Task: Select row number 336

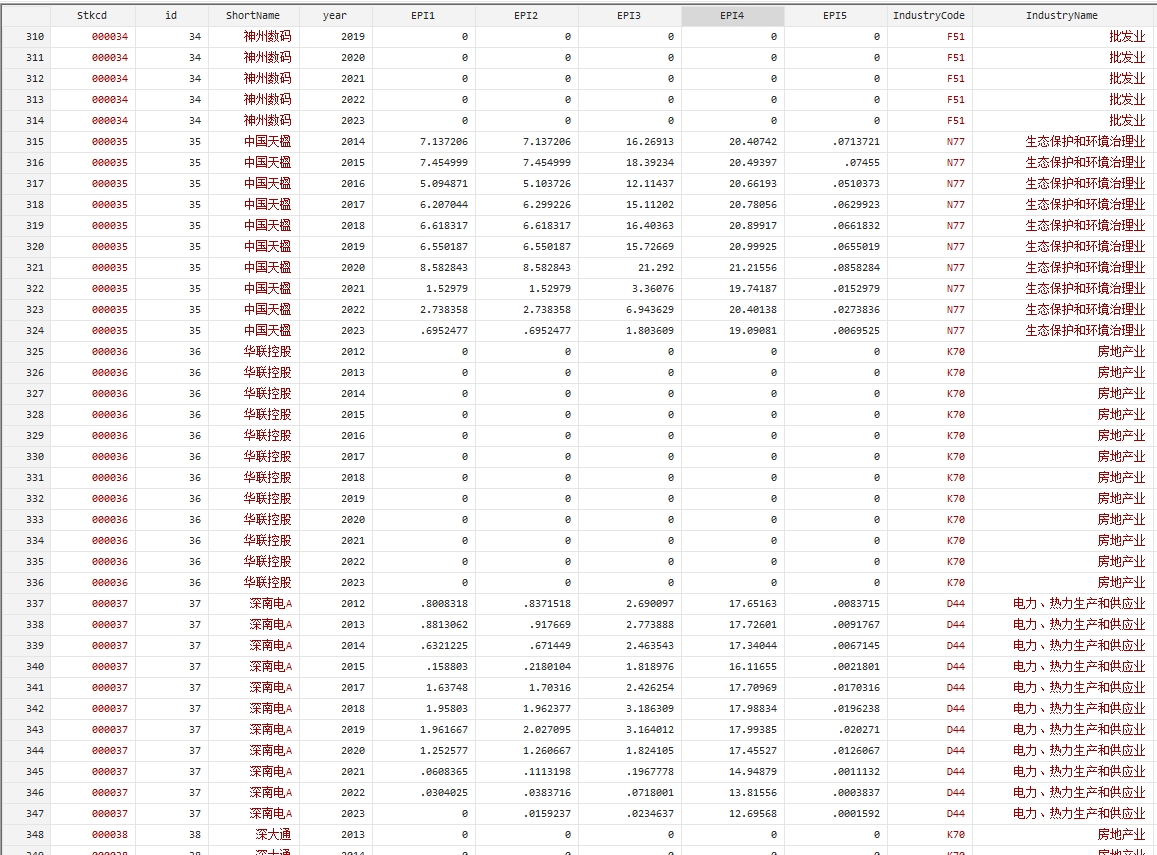Action: (35, 583)
